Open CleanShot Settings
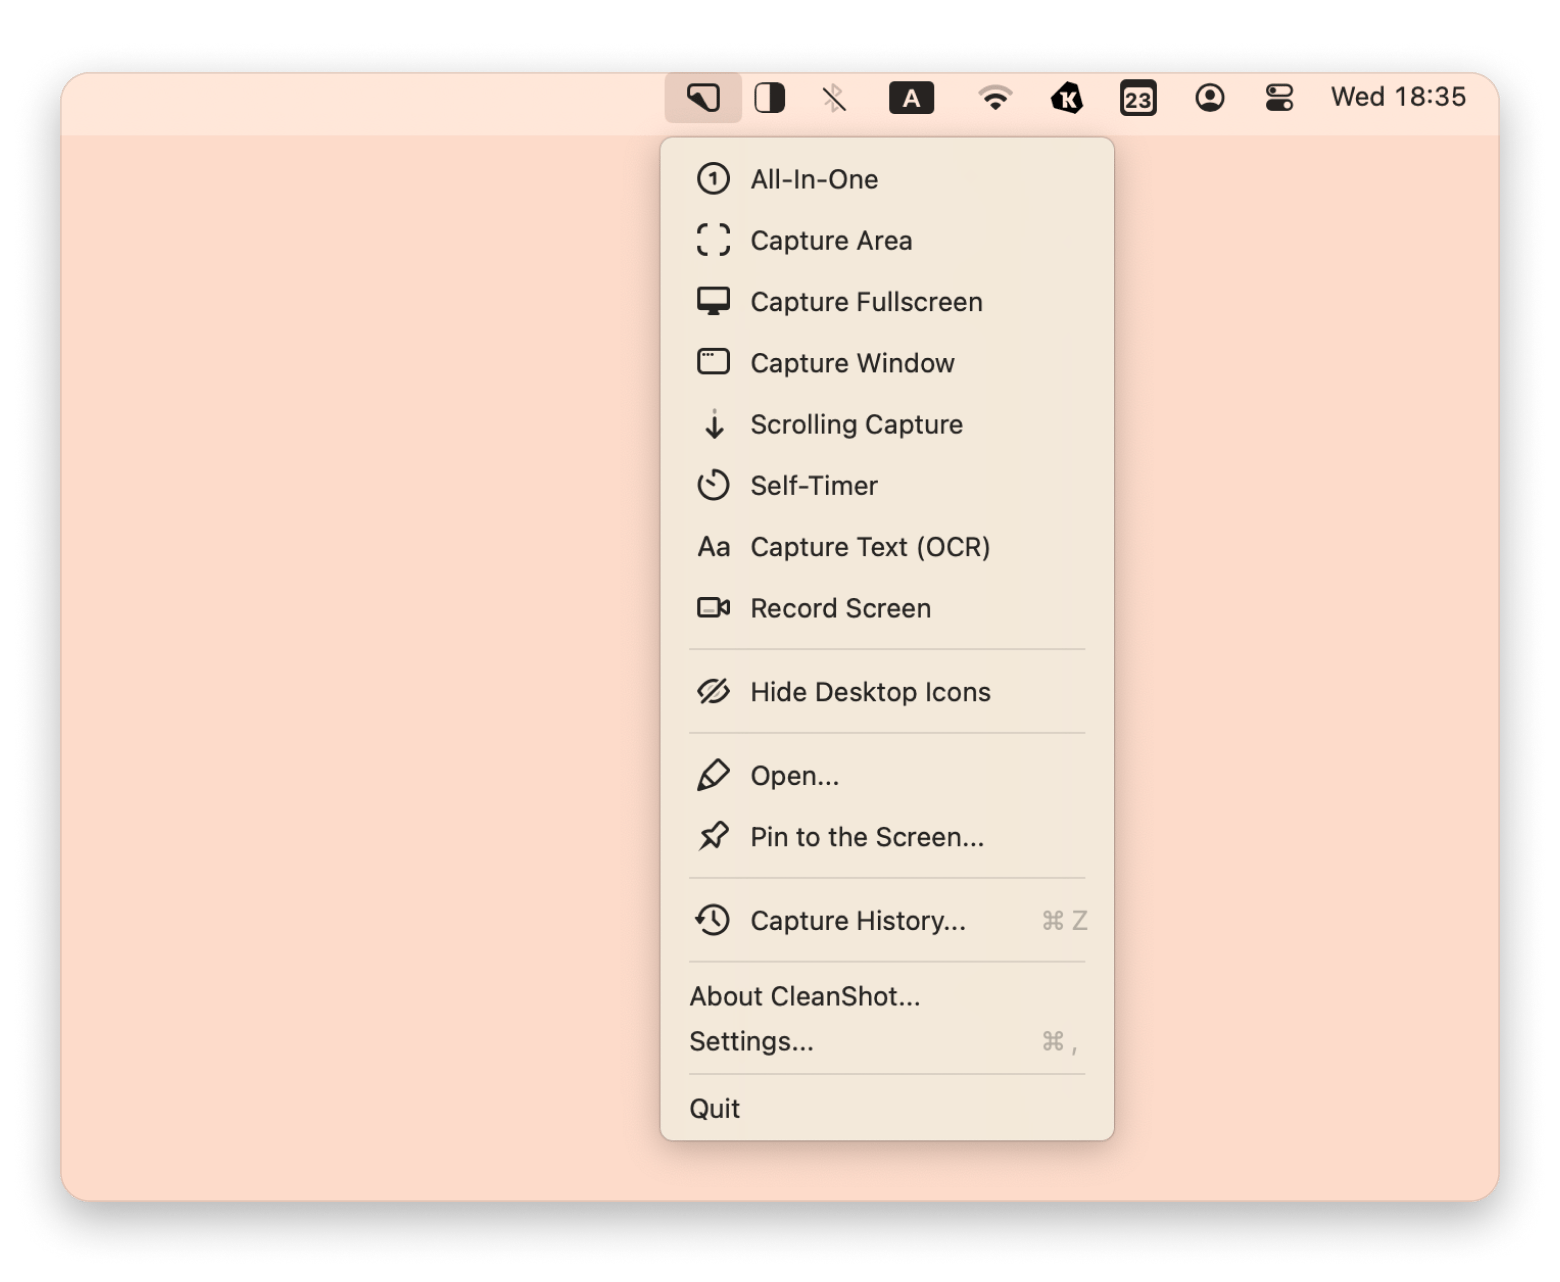 (751, 1042)
